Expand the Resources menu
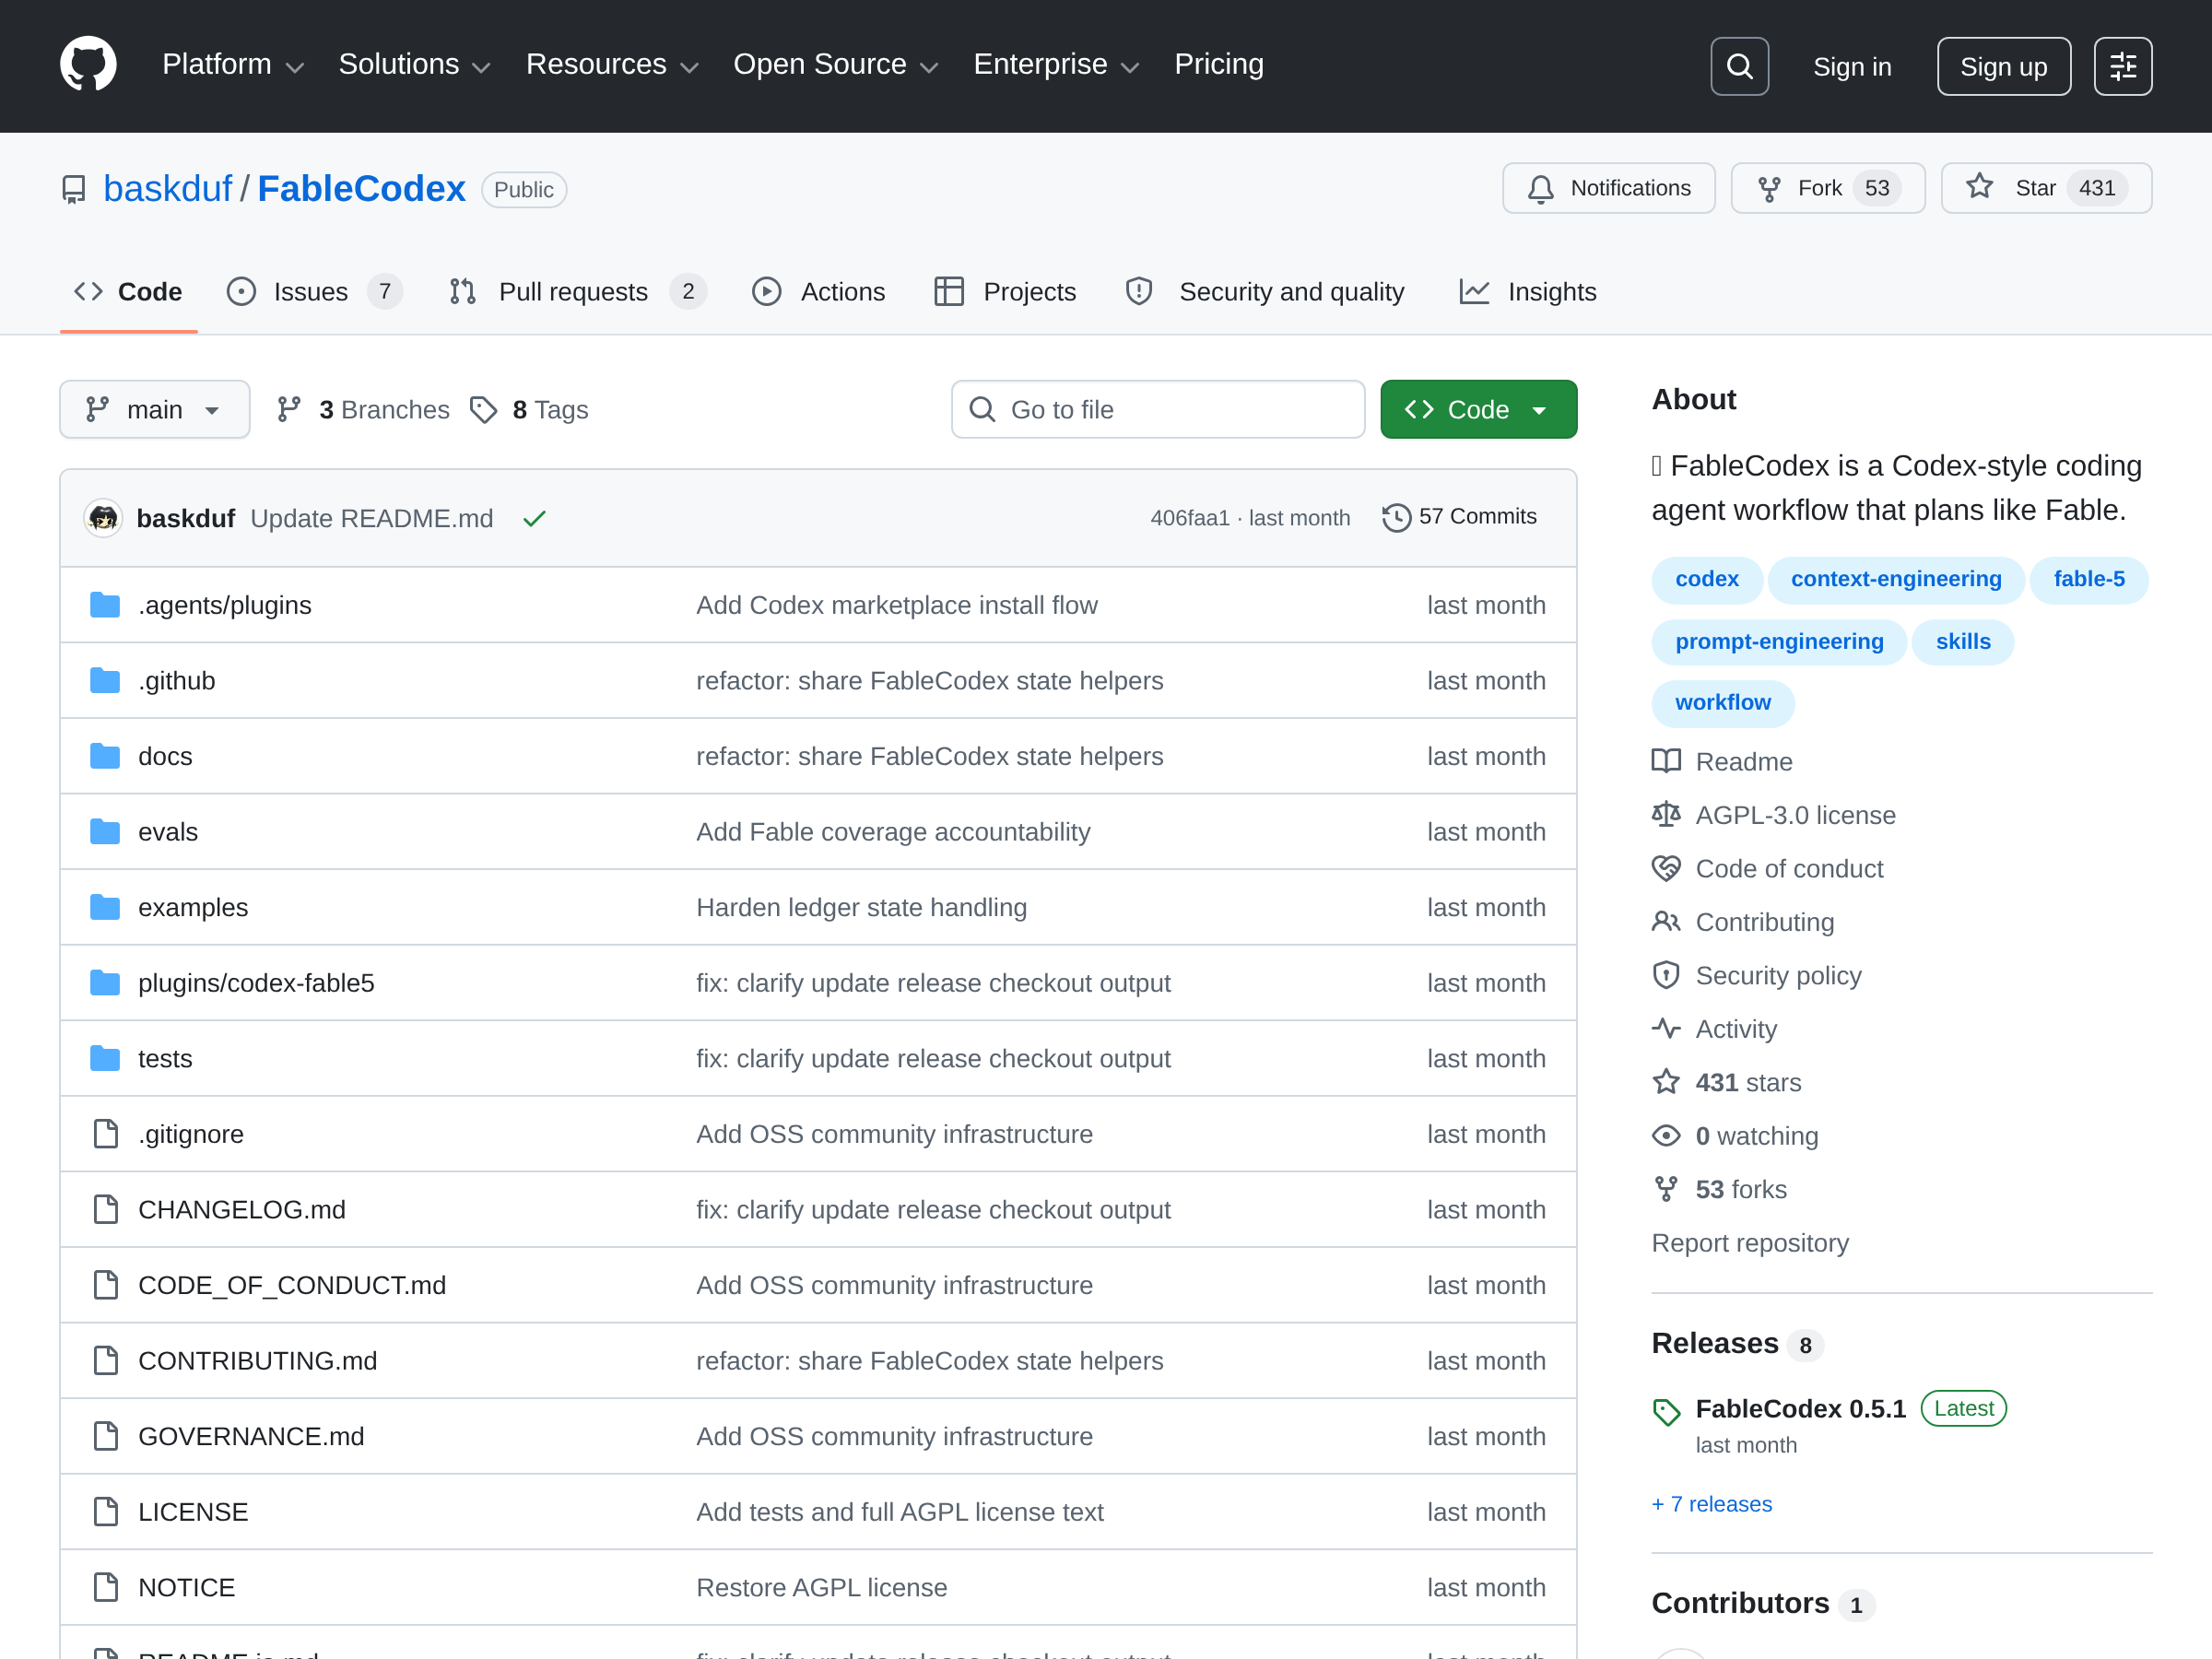2212x1659 pixels. tap(612, 65)
